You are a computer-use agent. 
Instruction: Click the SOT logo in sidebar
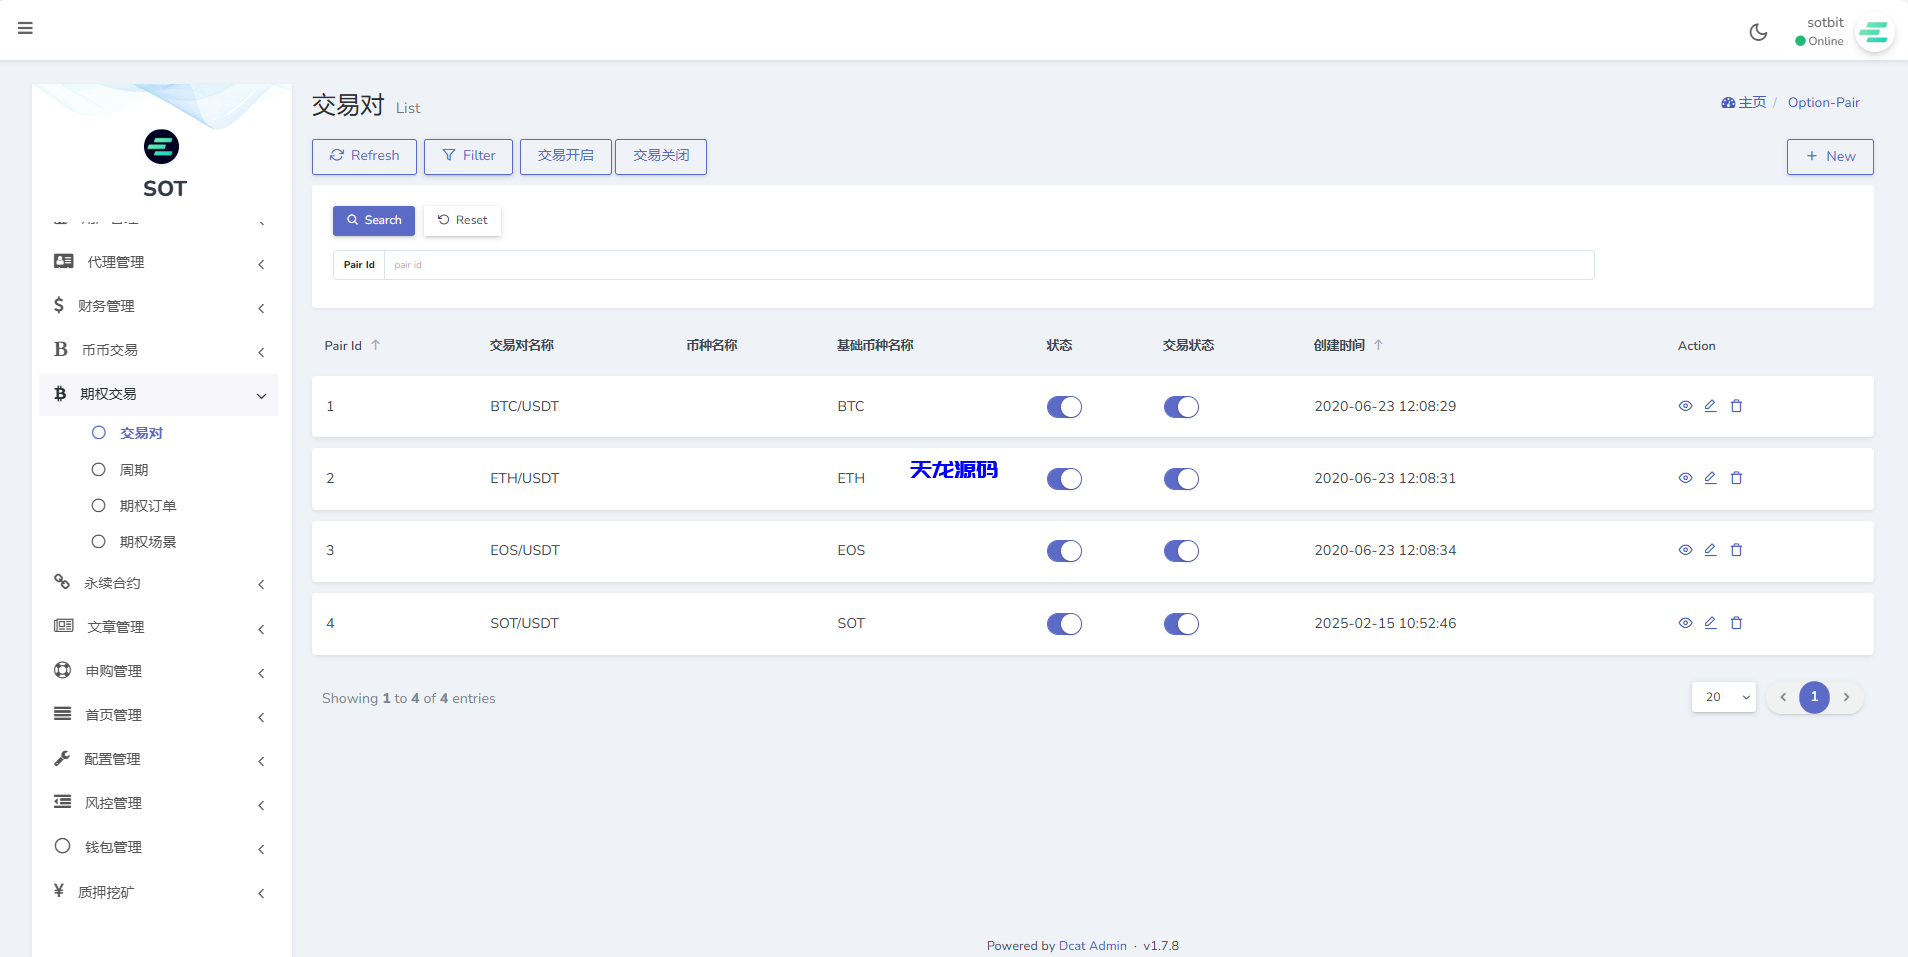(x=162, y=147)
